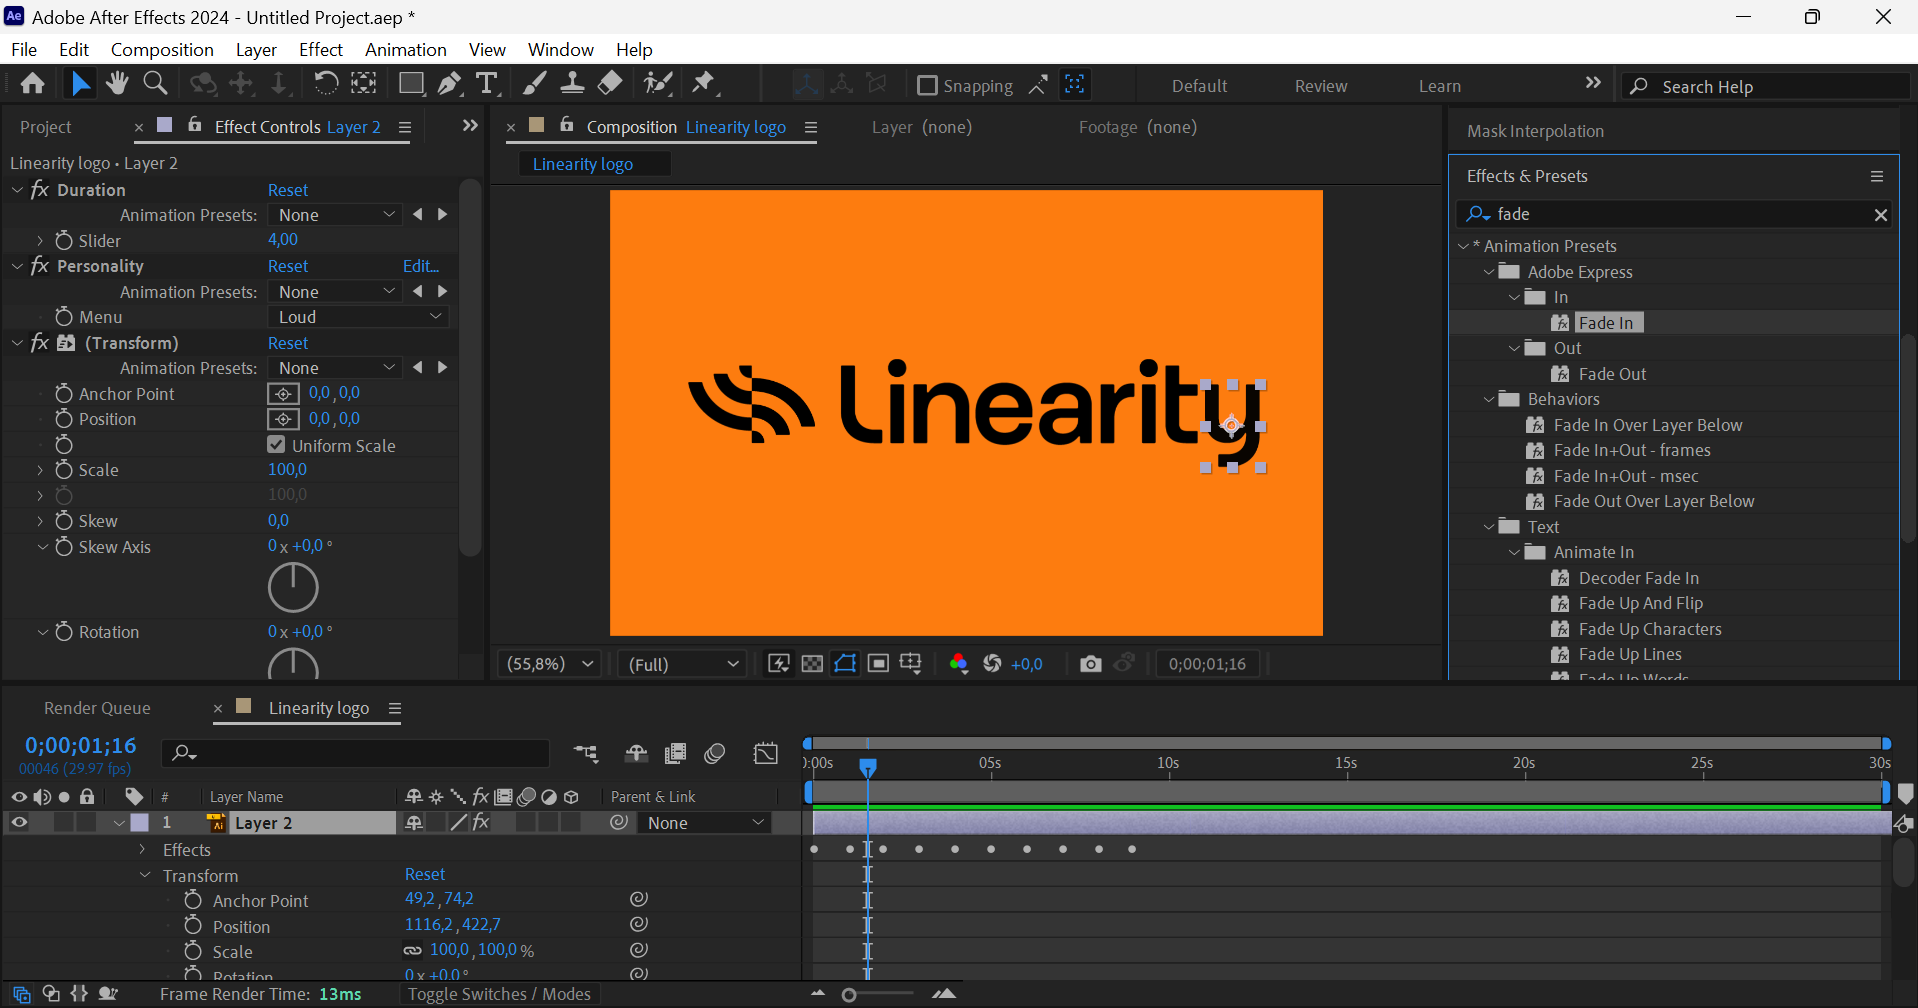Clear the fade search in Effects & Presets
Image resolution: width=1918 pixels, height=1008 pixels.
(1880, 214)
